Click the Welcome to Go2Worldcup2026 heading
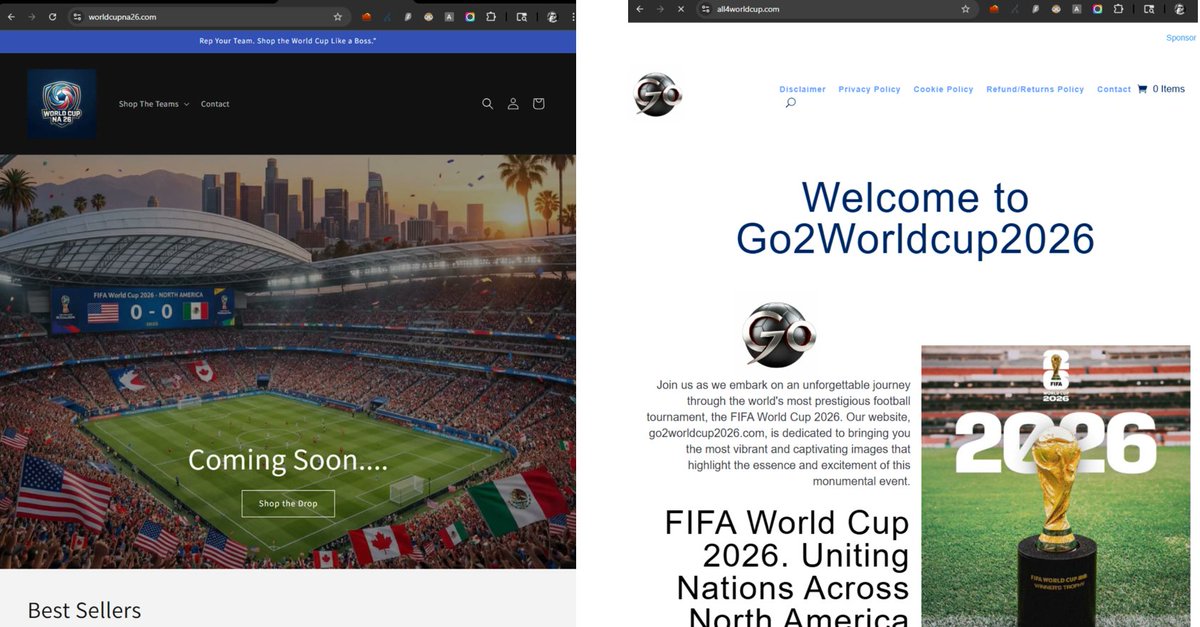 915,218
